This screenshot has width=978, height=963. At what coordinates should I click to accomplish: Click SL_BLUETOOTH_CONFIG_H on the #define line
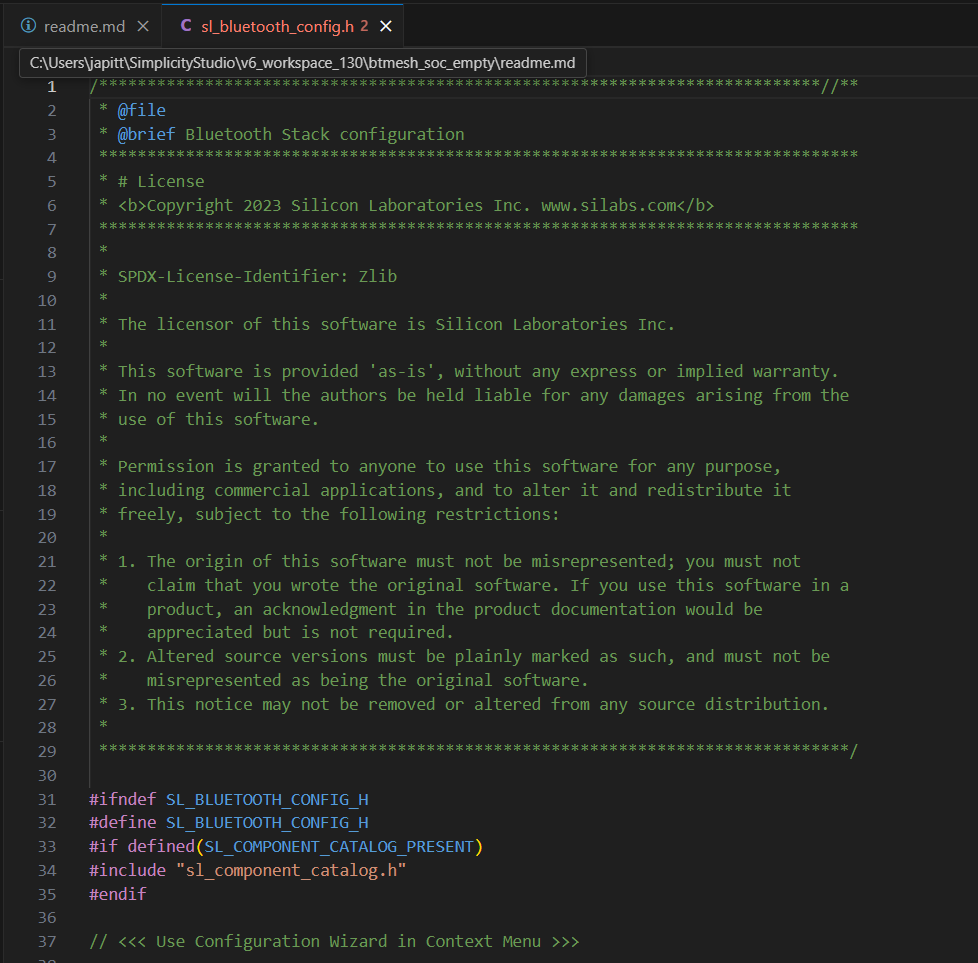pos(267,822)
